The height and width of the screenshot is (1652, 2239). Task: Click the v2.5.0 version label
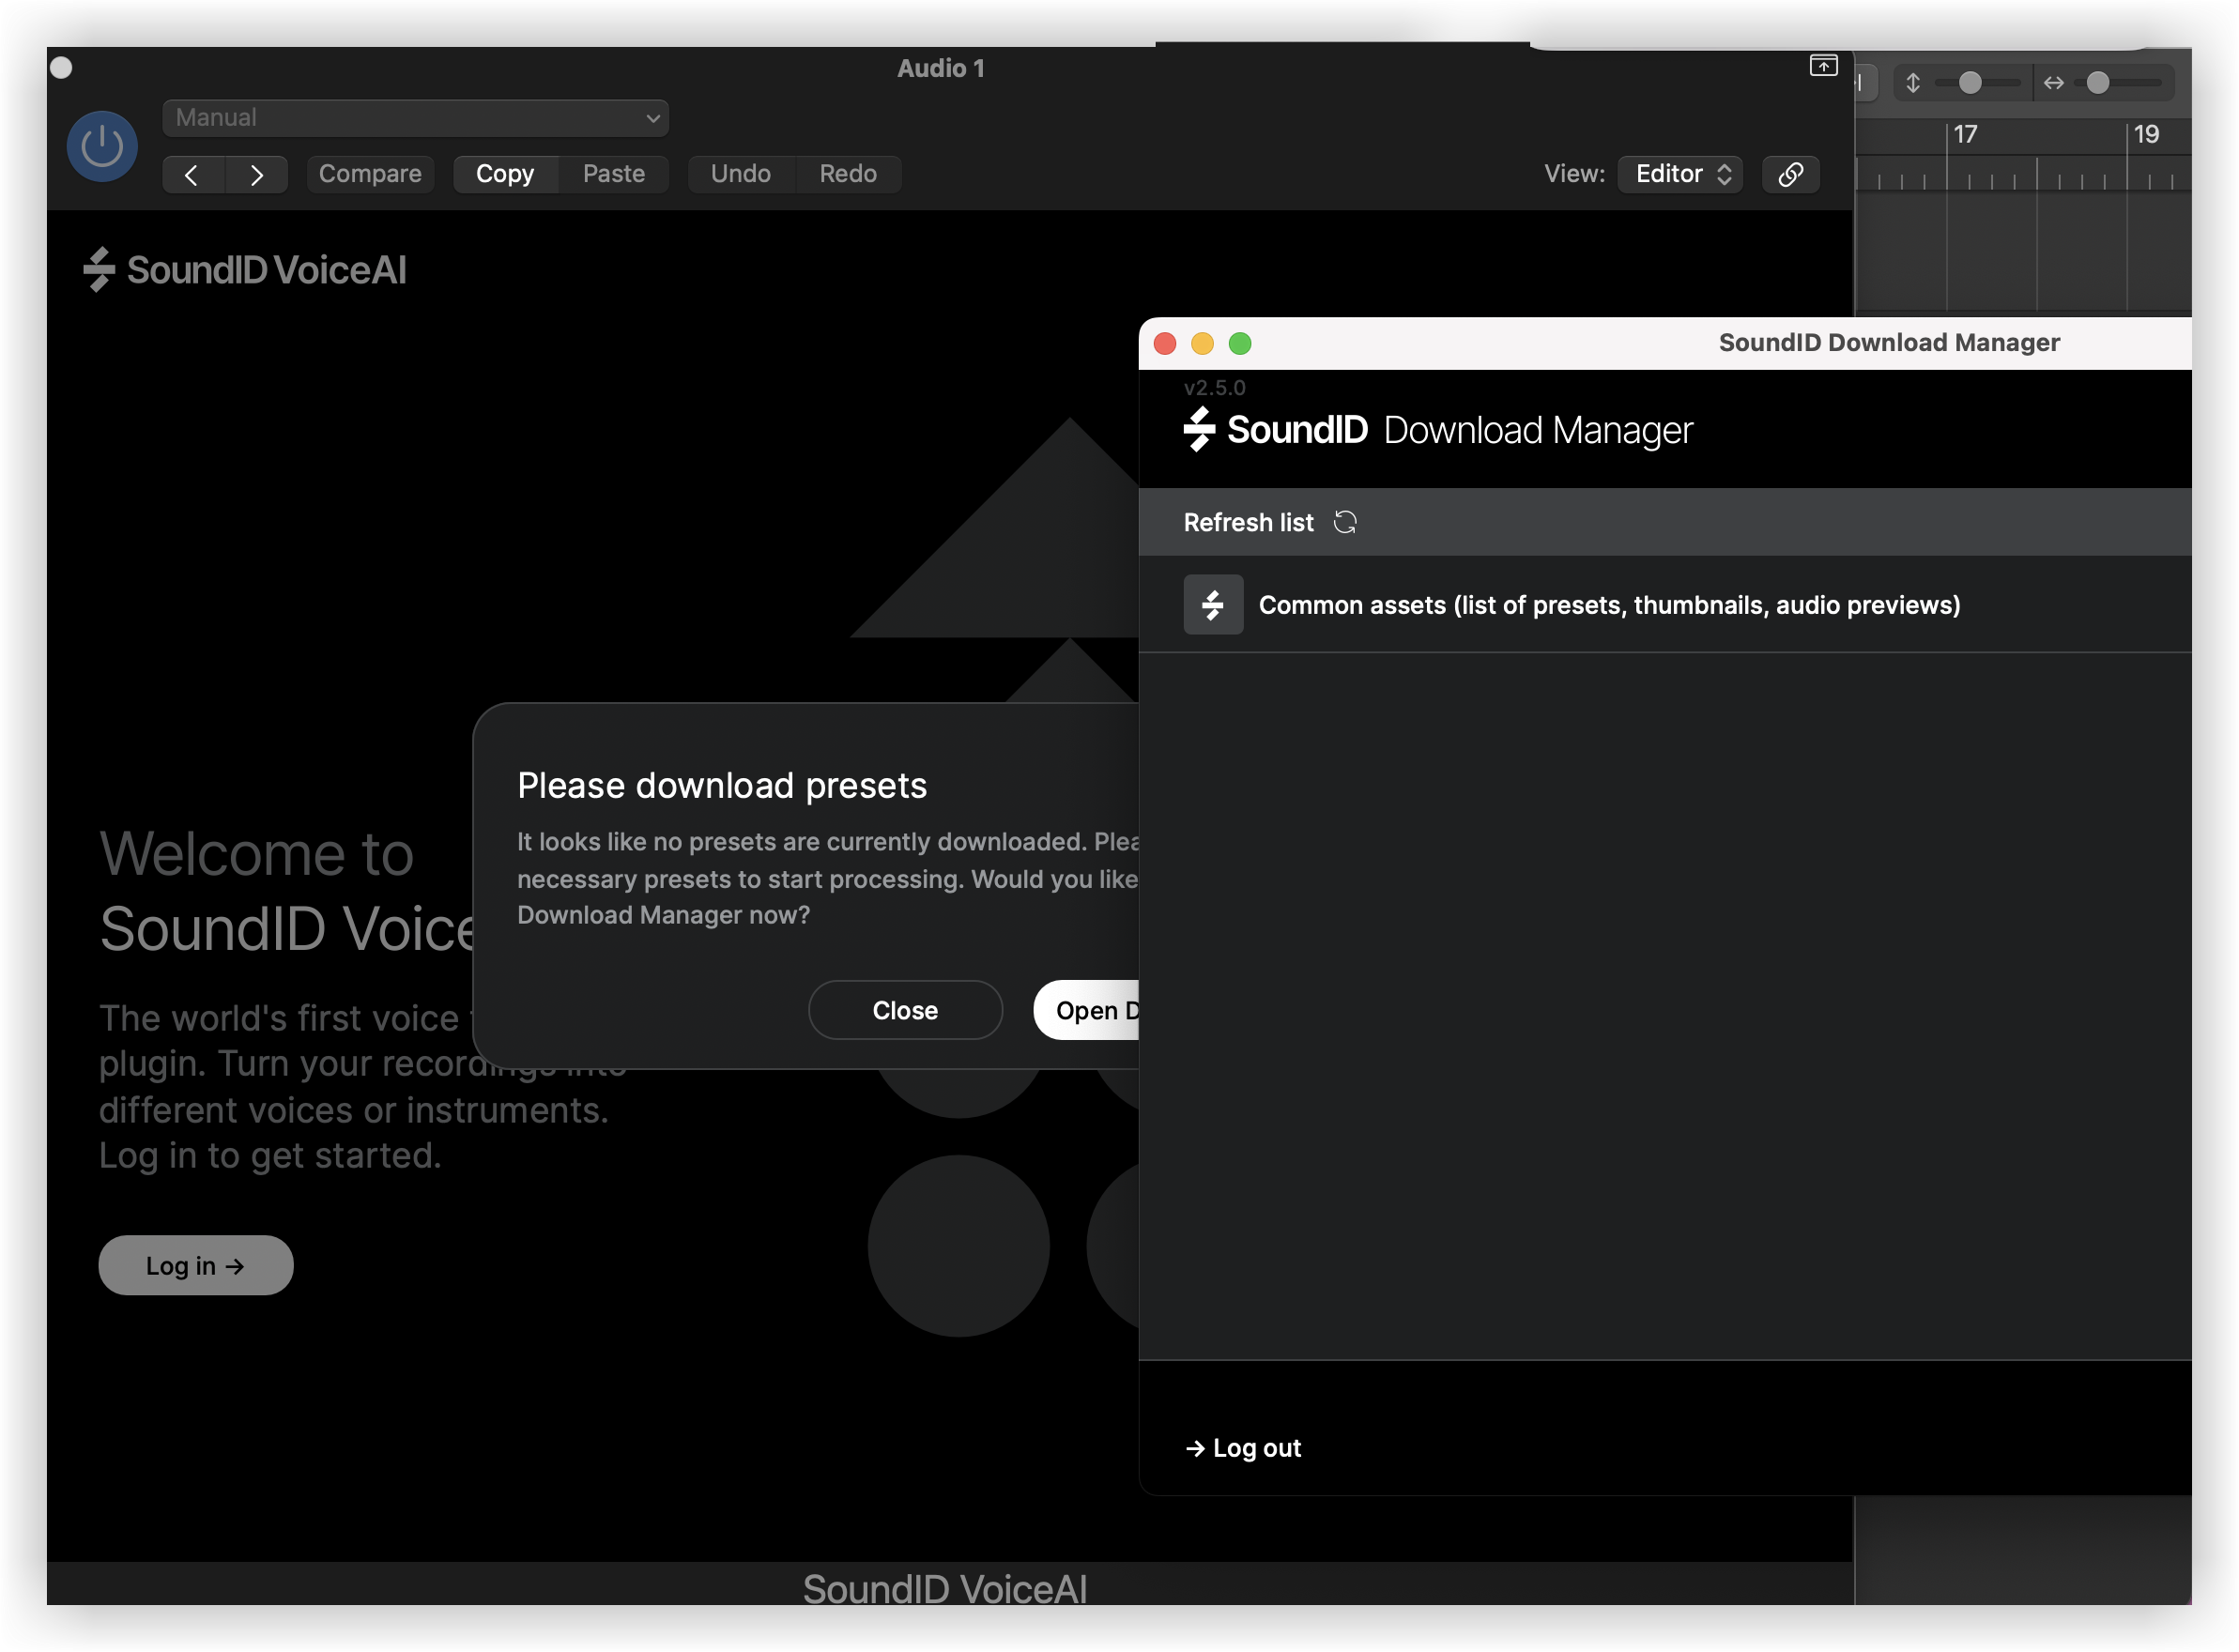[1214, 388]
